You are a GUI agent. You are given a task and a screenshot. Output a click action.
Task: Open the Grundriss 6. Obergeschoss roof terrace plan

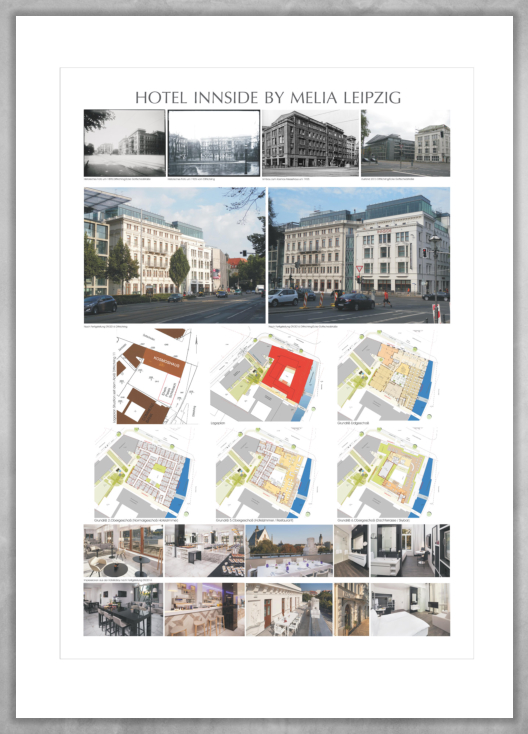pyautogui.click(x=386, y=473)
